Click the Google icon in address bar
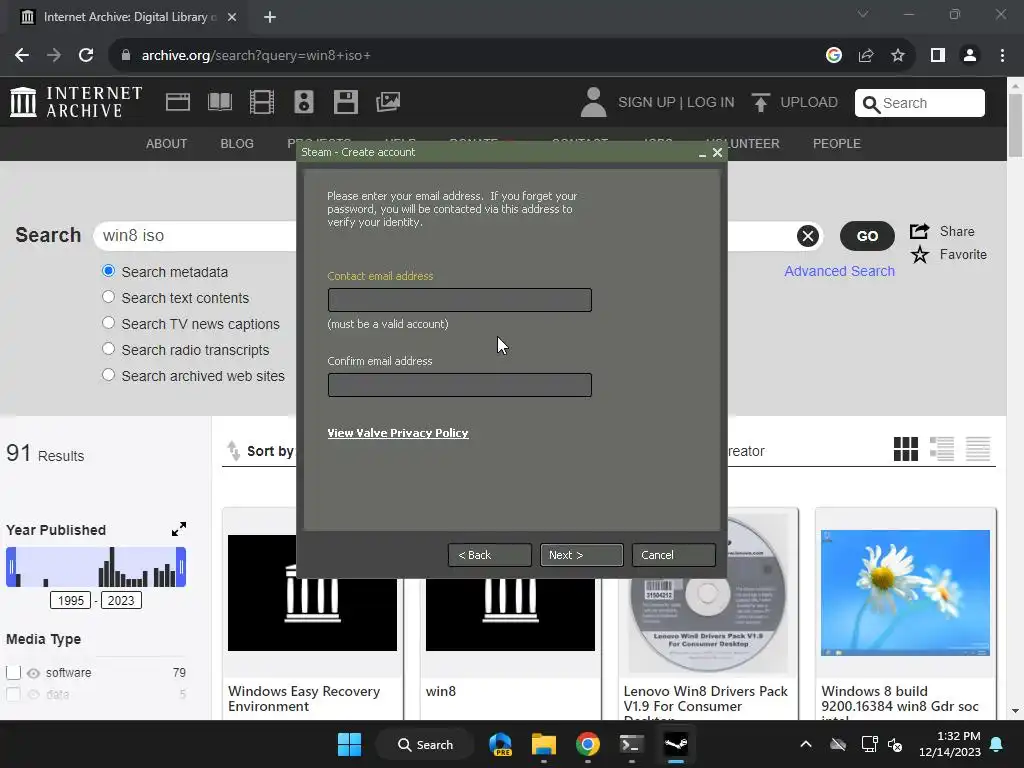This screenshot has height=768, width=1024. click(x=833, y=56)
